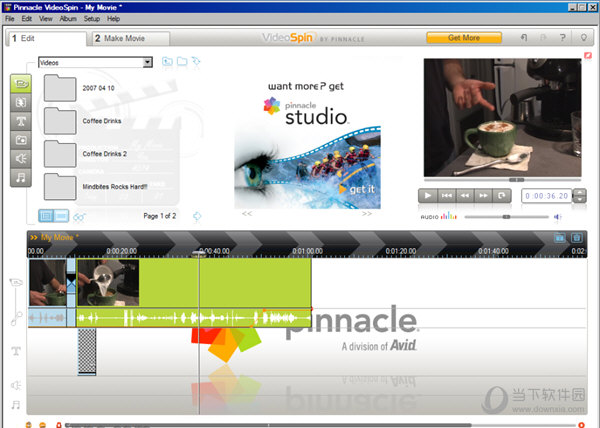Click the 0:01:00.00 timeline ruler mark
600x428 pixels.
coord(307,251)
